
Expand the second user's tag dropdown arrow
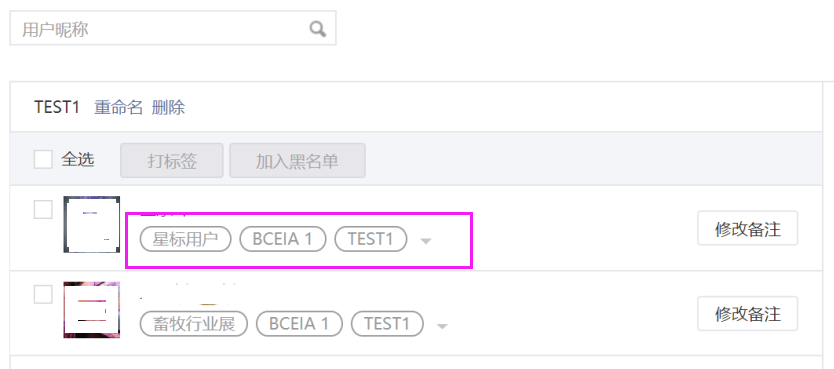[x=442, y=326]
